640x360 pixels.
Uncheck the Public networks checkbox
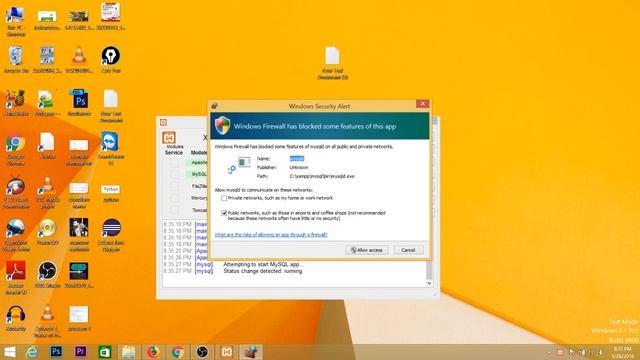click(224, 213)
